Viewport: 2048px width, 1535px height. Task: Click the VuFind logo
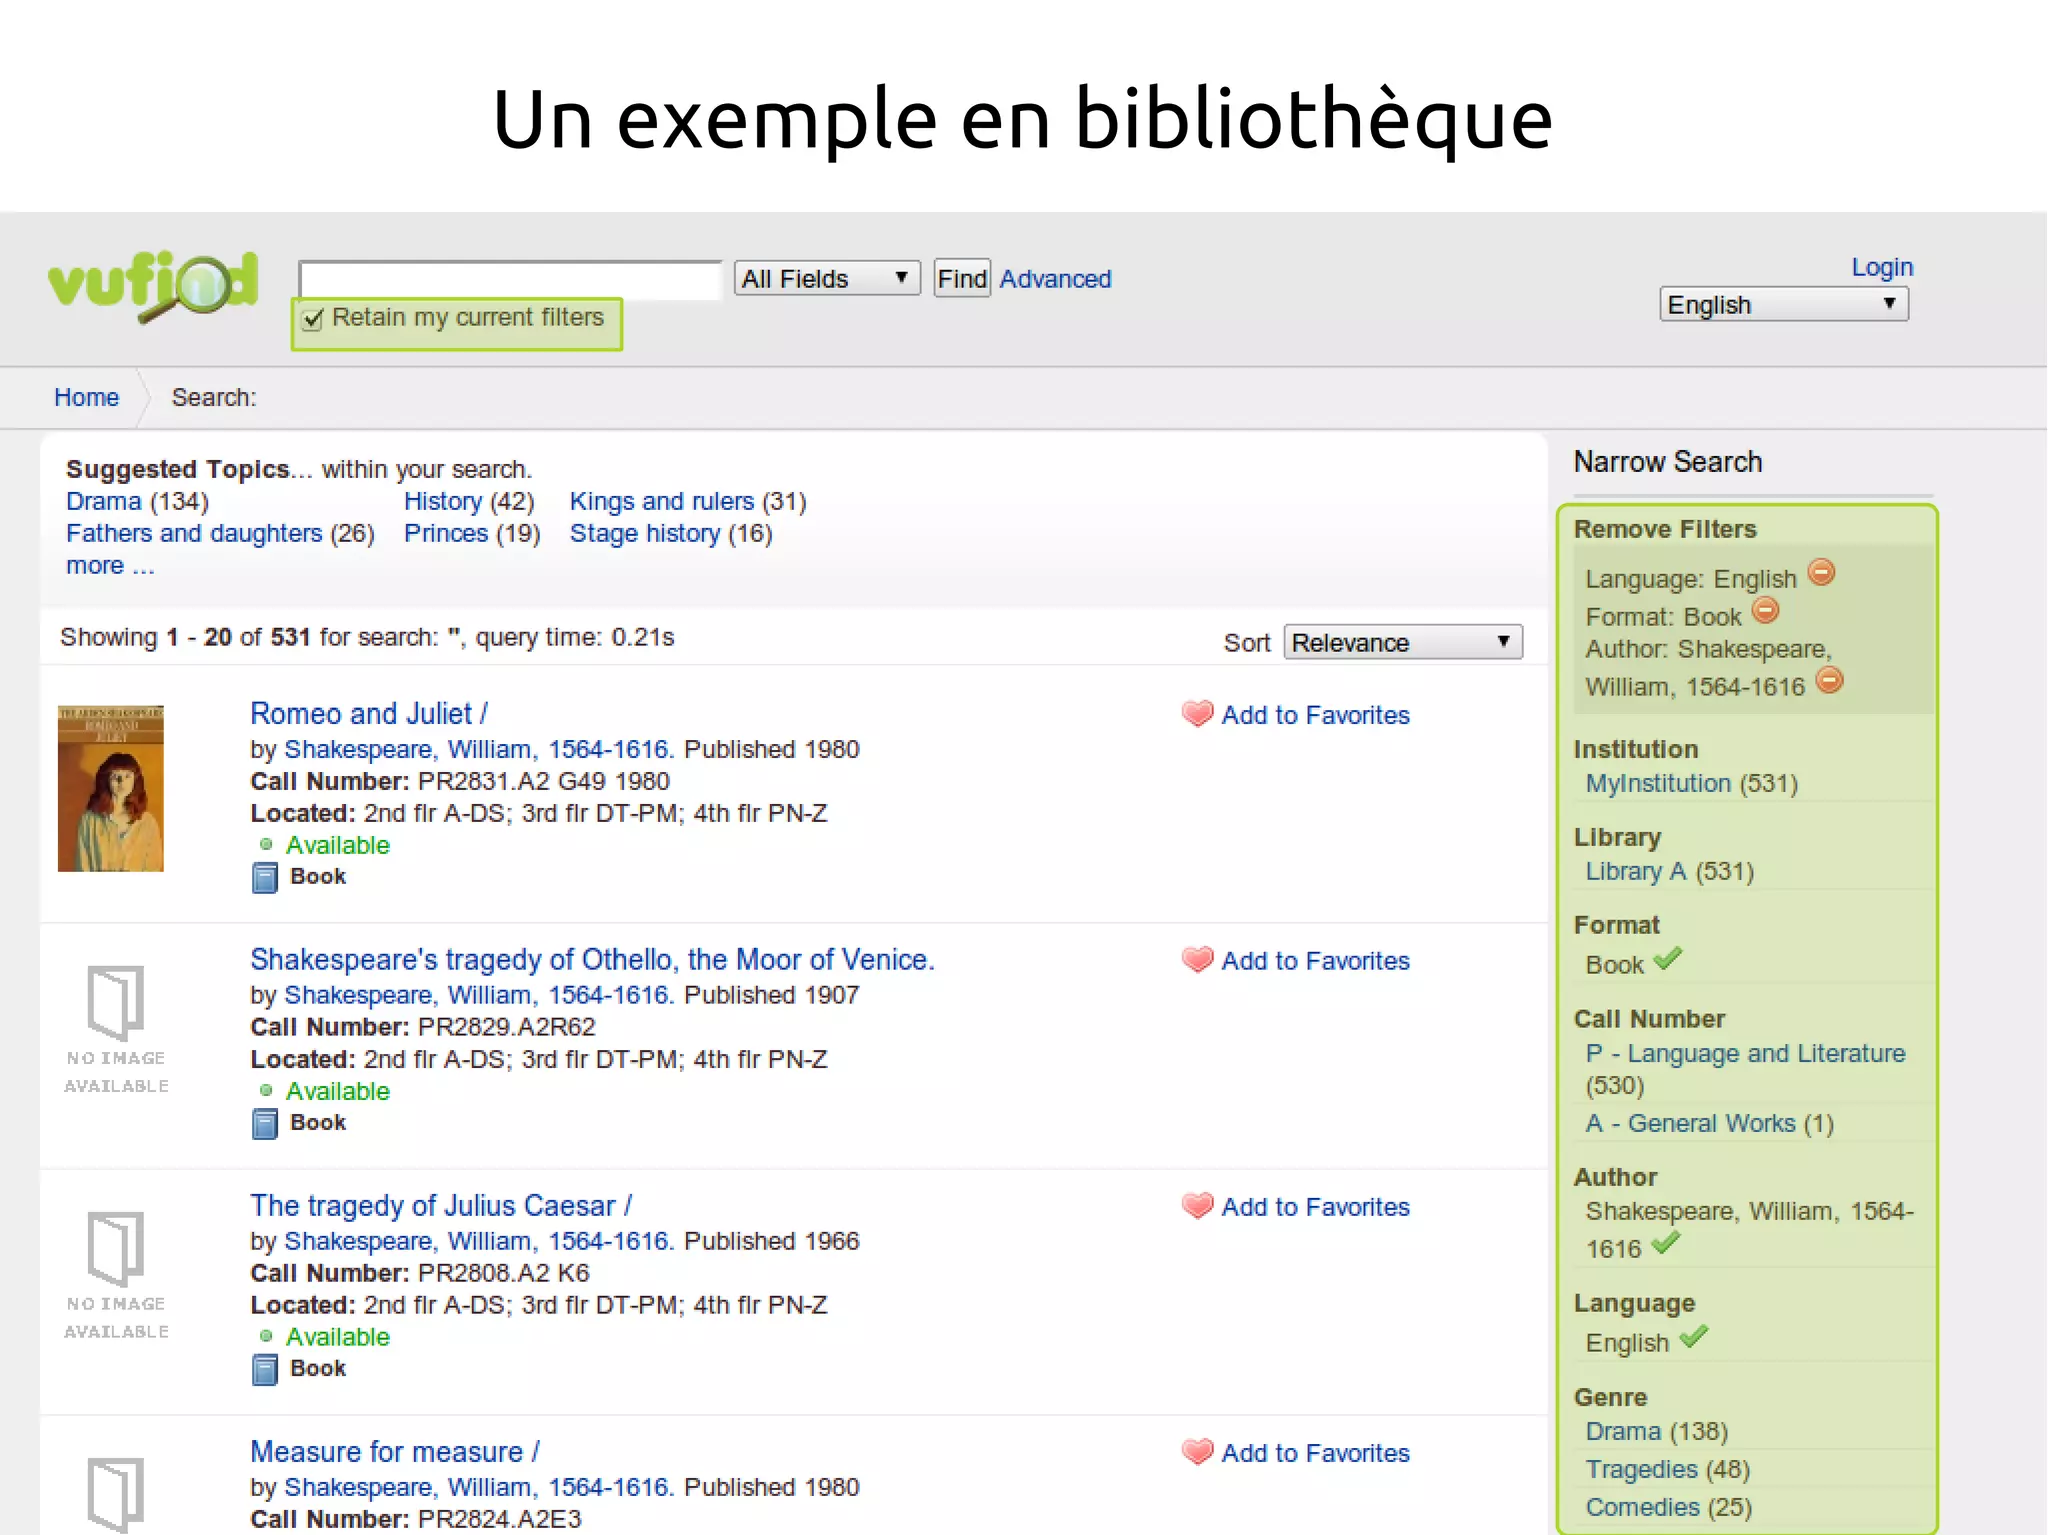pos(153,288)
